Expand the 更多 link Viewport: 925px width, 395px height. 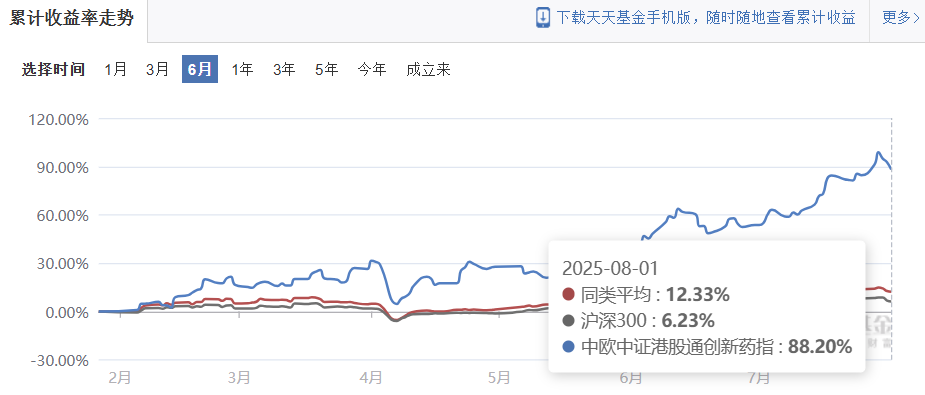click(900, 18)
